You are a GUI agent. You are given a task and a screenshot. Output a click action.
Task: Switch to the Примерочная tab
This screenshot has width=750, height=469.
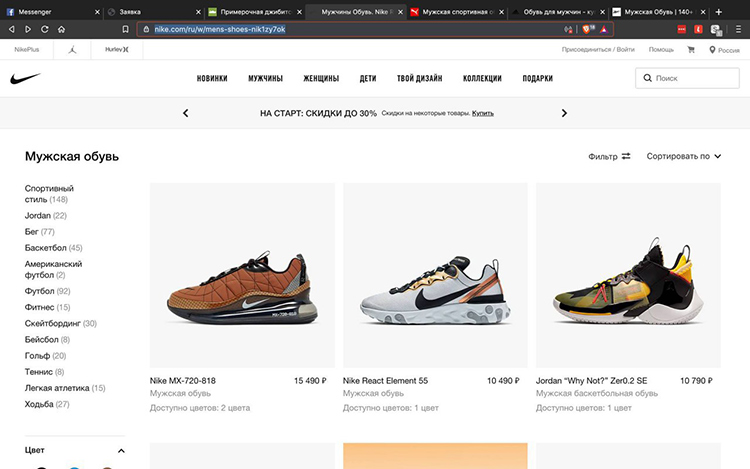click(x=254, y=12)
